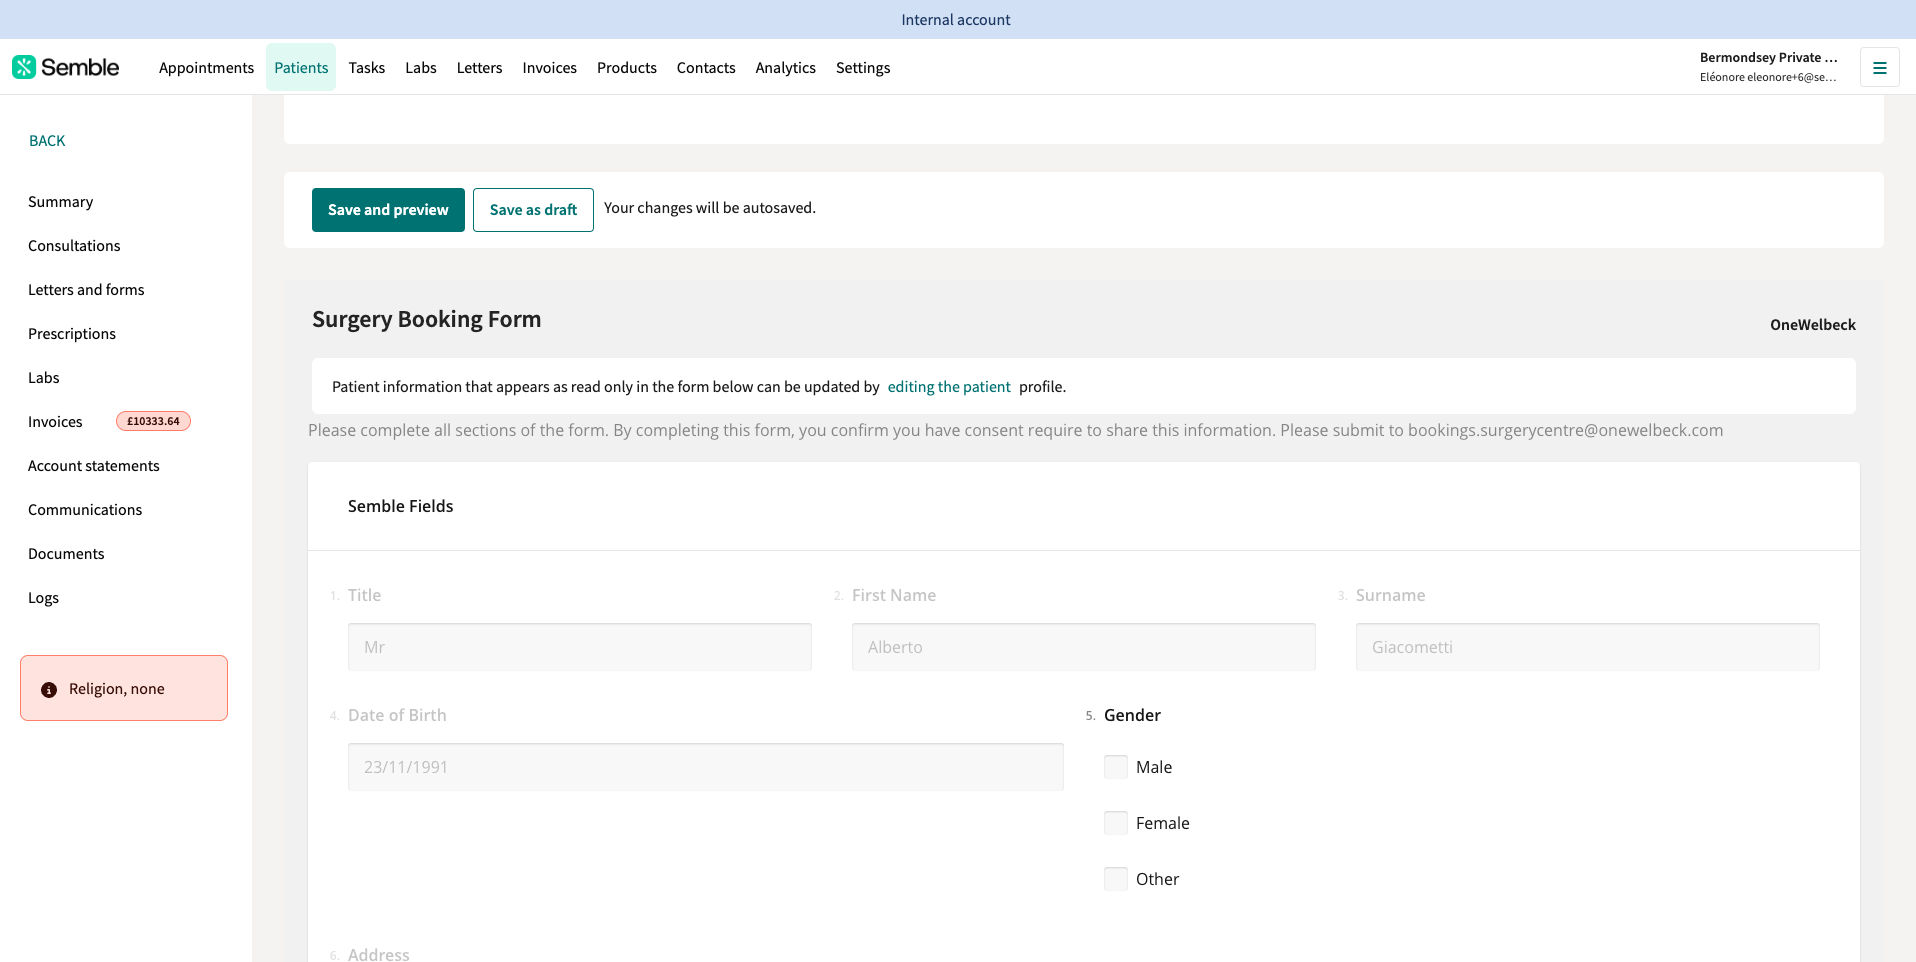Open the Appointments tab
Viewport: 1916px width, 962px height.
[206, 68]
